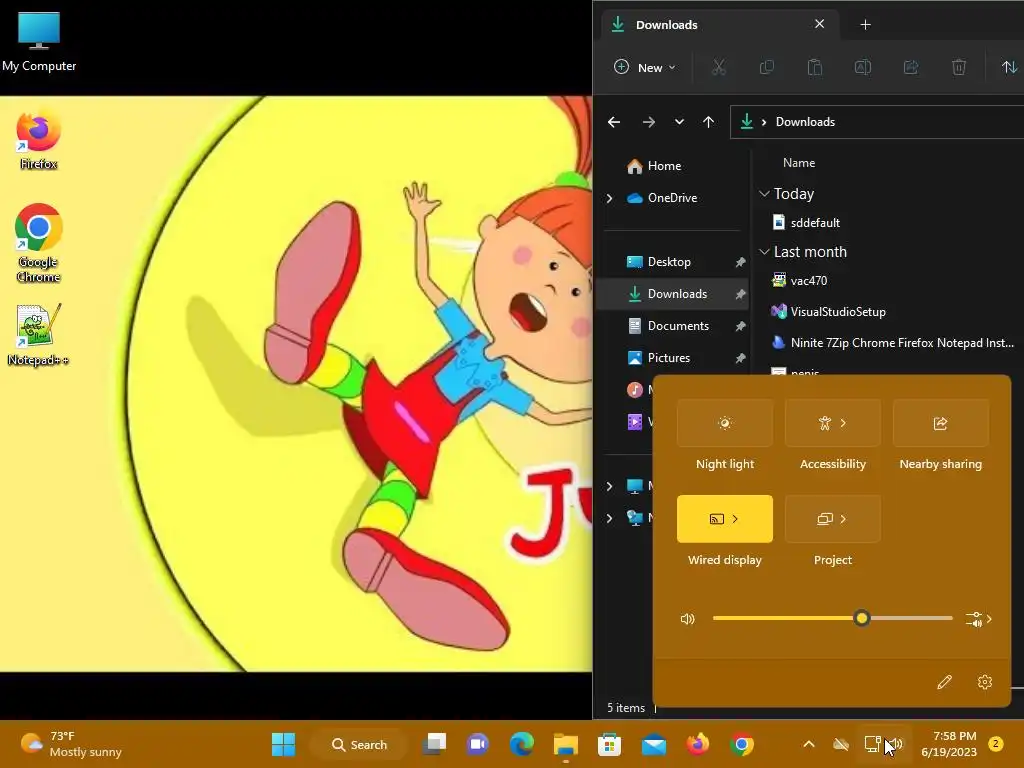Open the New item dropdown

645,67
